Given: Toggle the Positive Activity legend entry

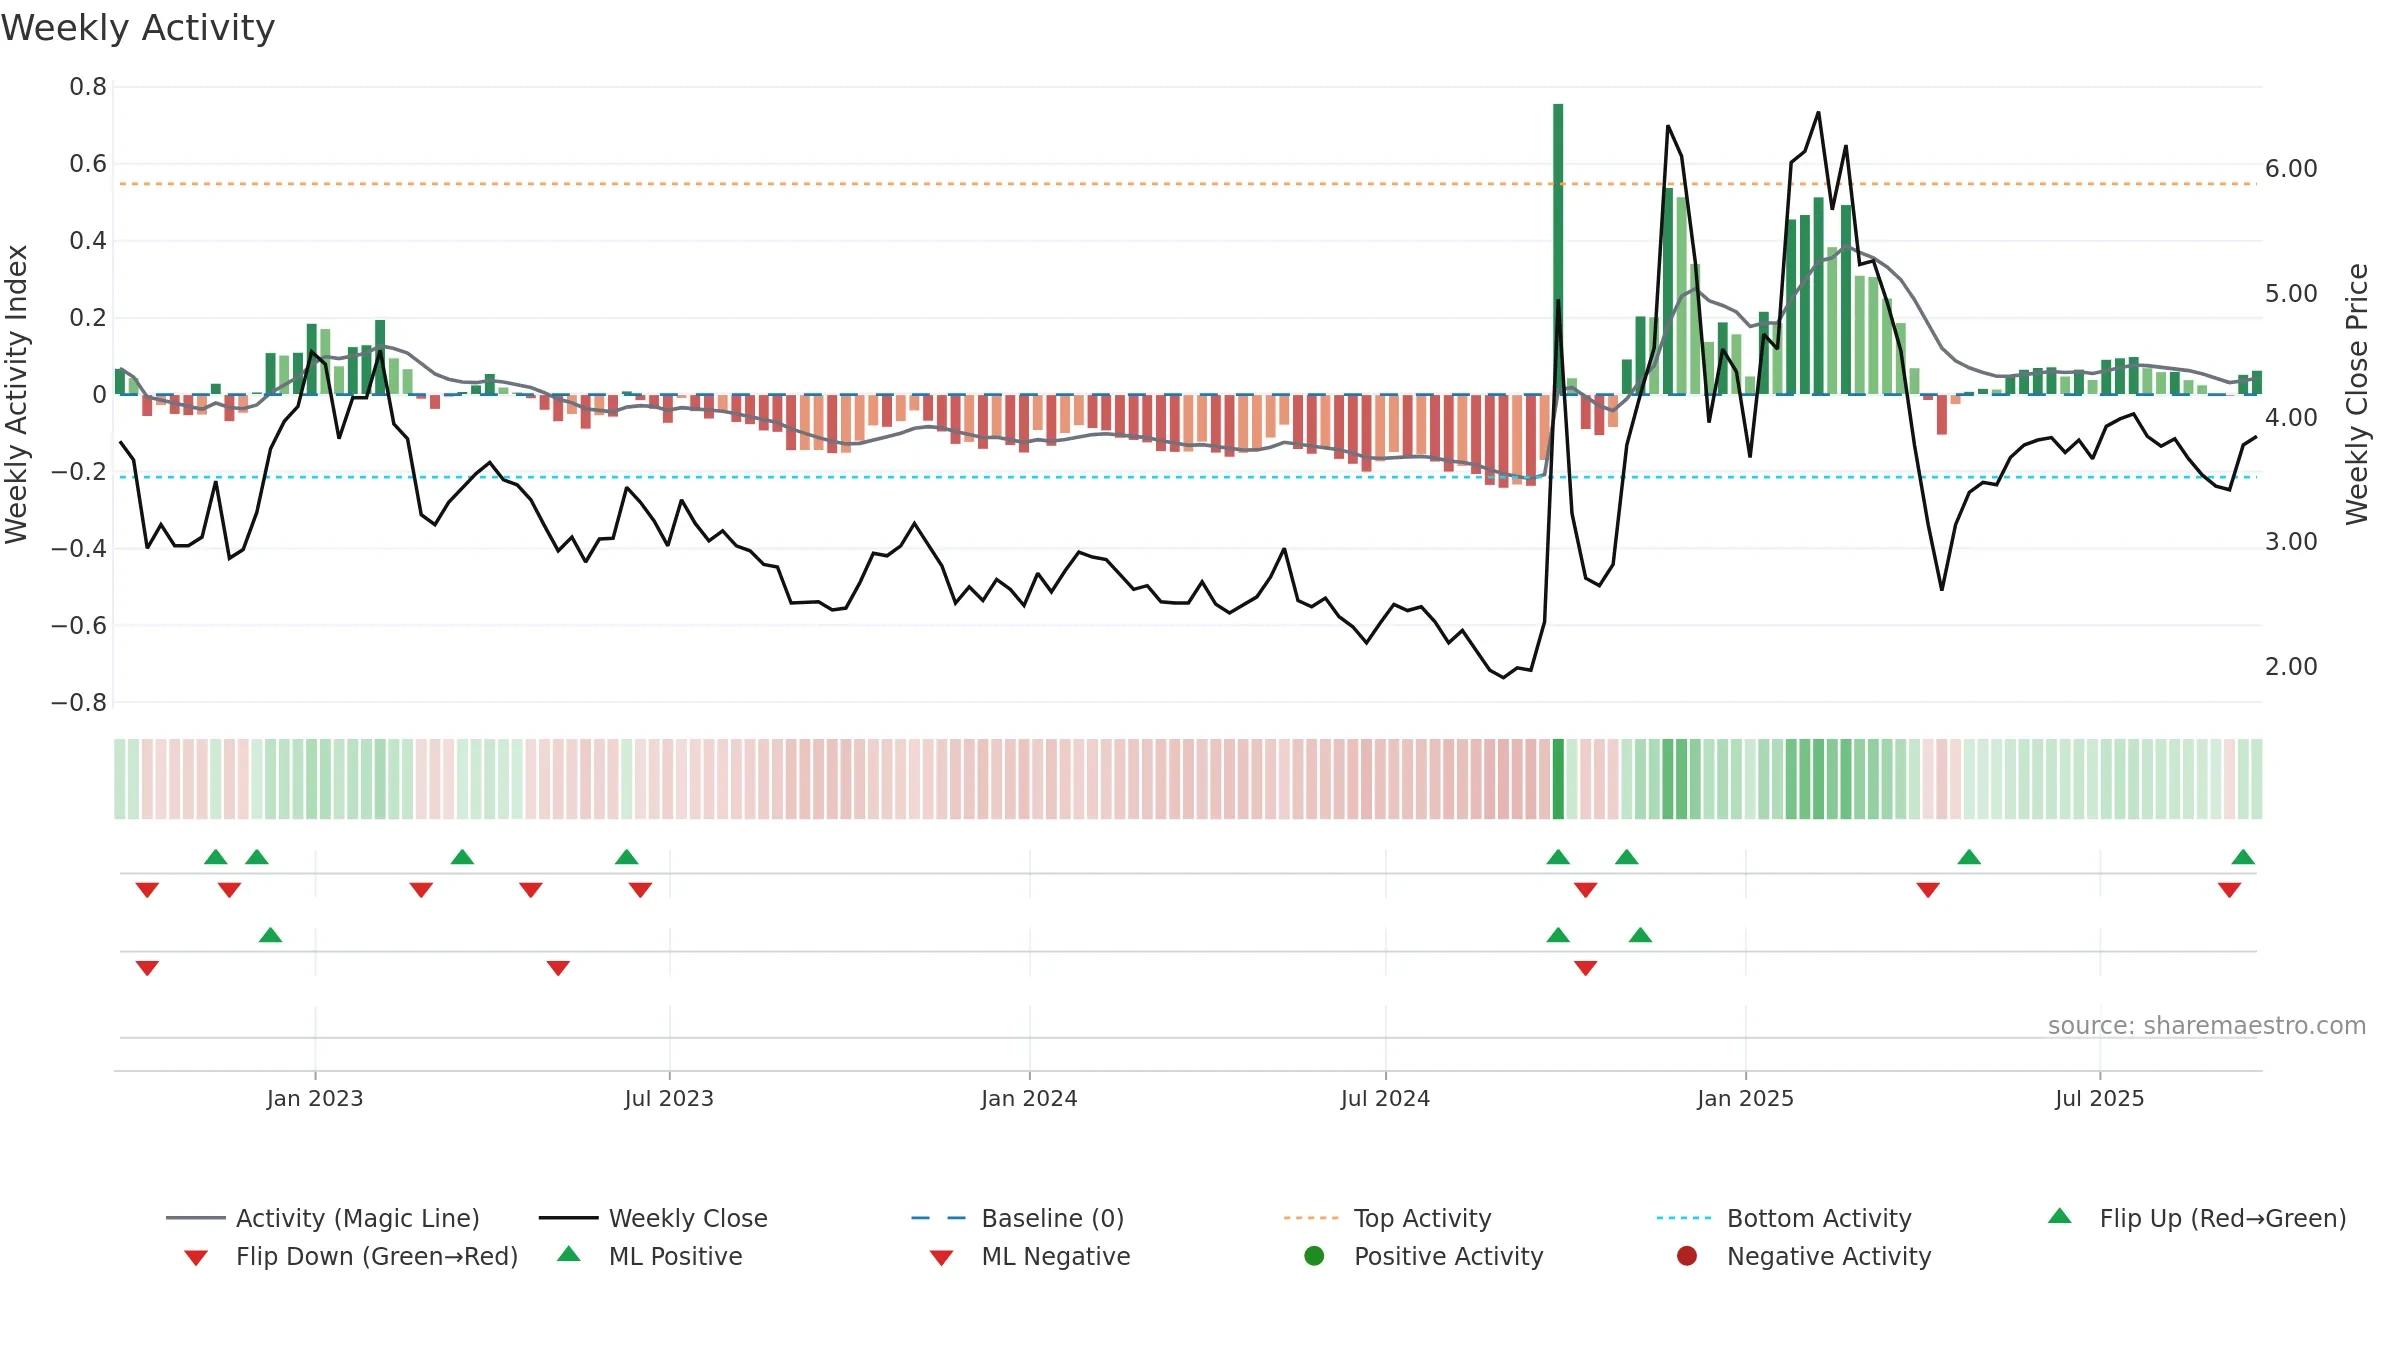Looking at the screenshot, I should [x=1424, y=1256].
